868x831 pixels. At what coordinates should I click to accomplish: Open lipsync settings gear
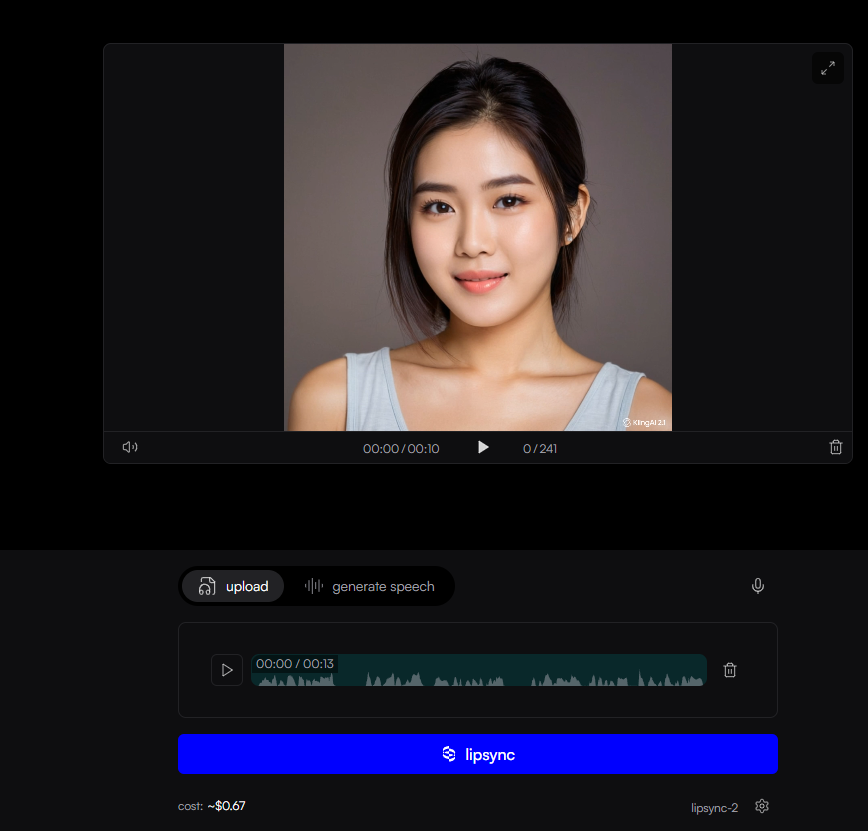coord(762,806)
